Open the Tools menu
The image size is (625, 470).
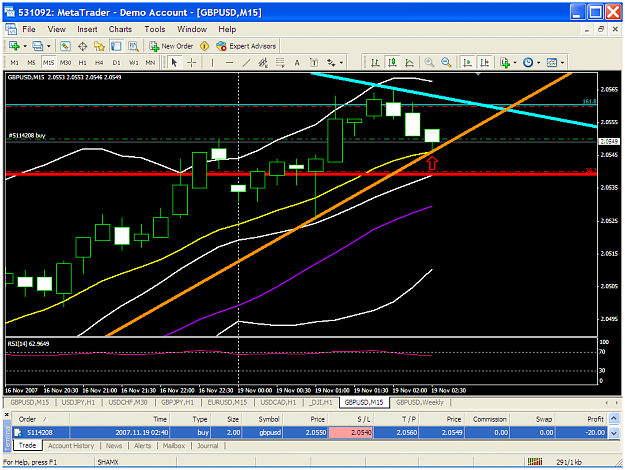pyautogui.click(x=155, y=29)
